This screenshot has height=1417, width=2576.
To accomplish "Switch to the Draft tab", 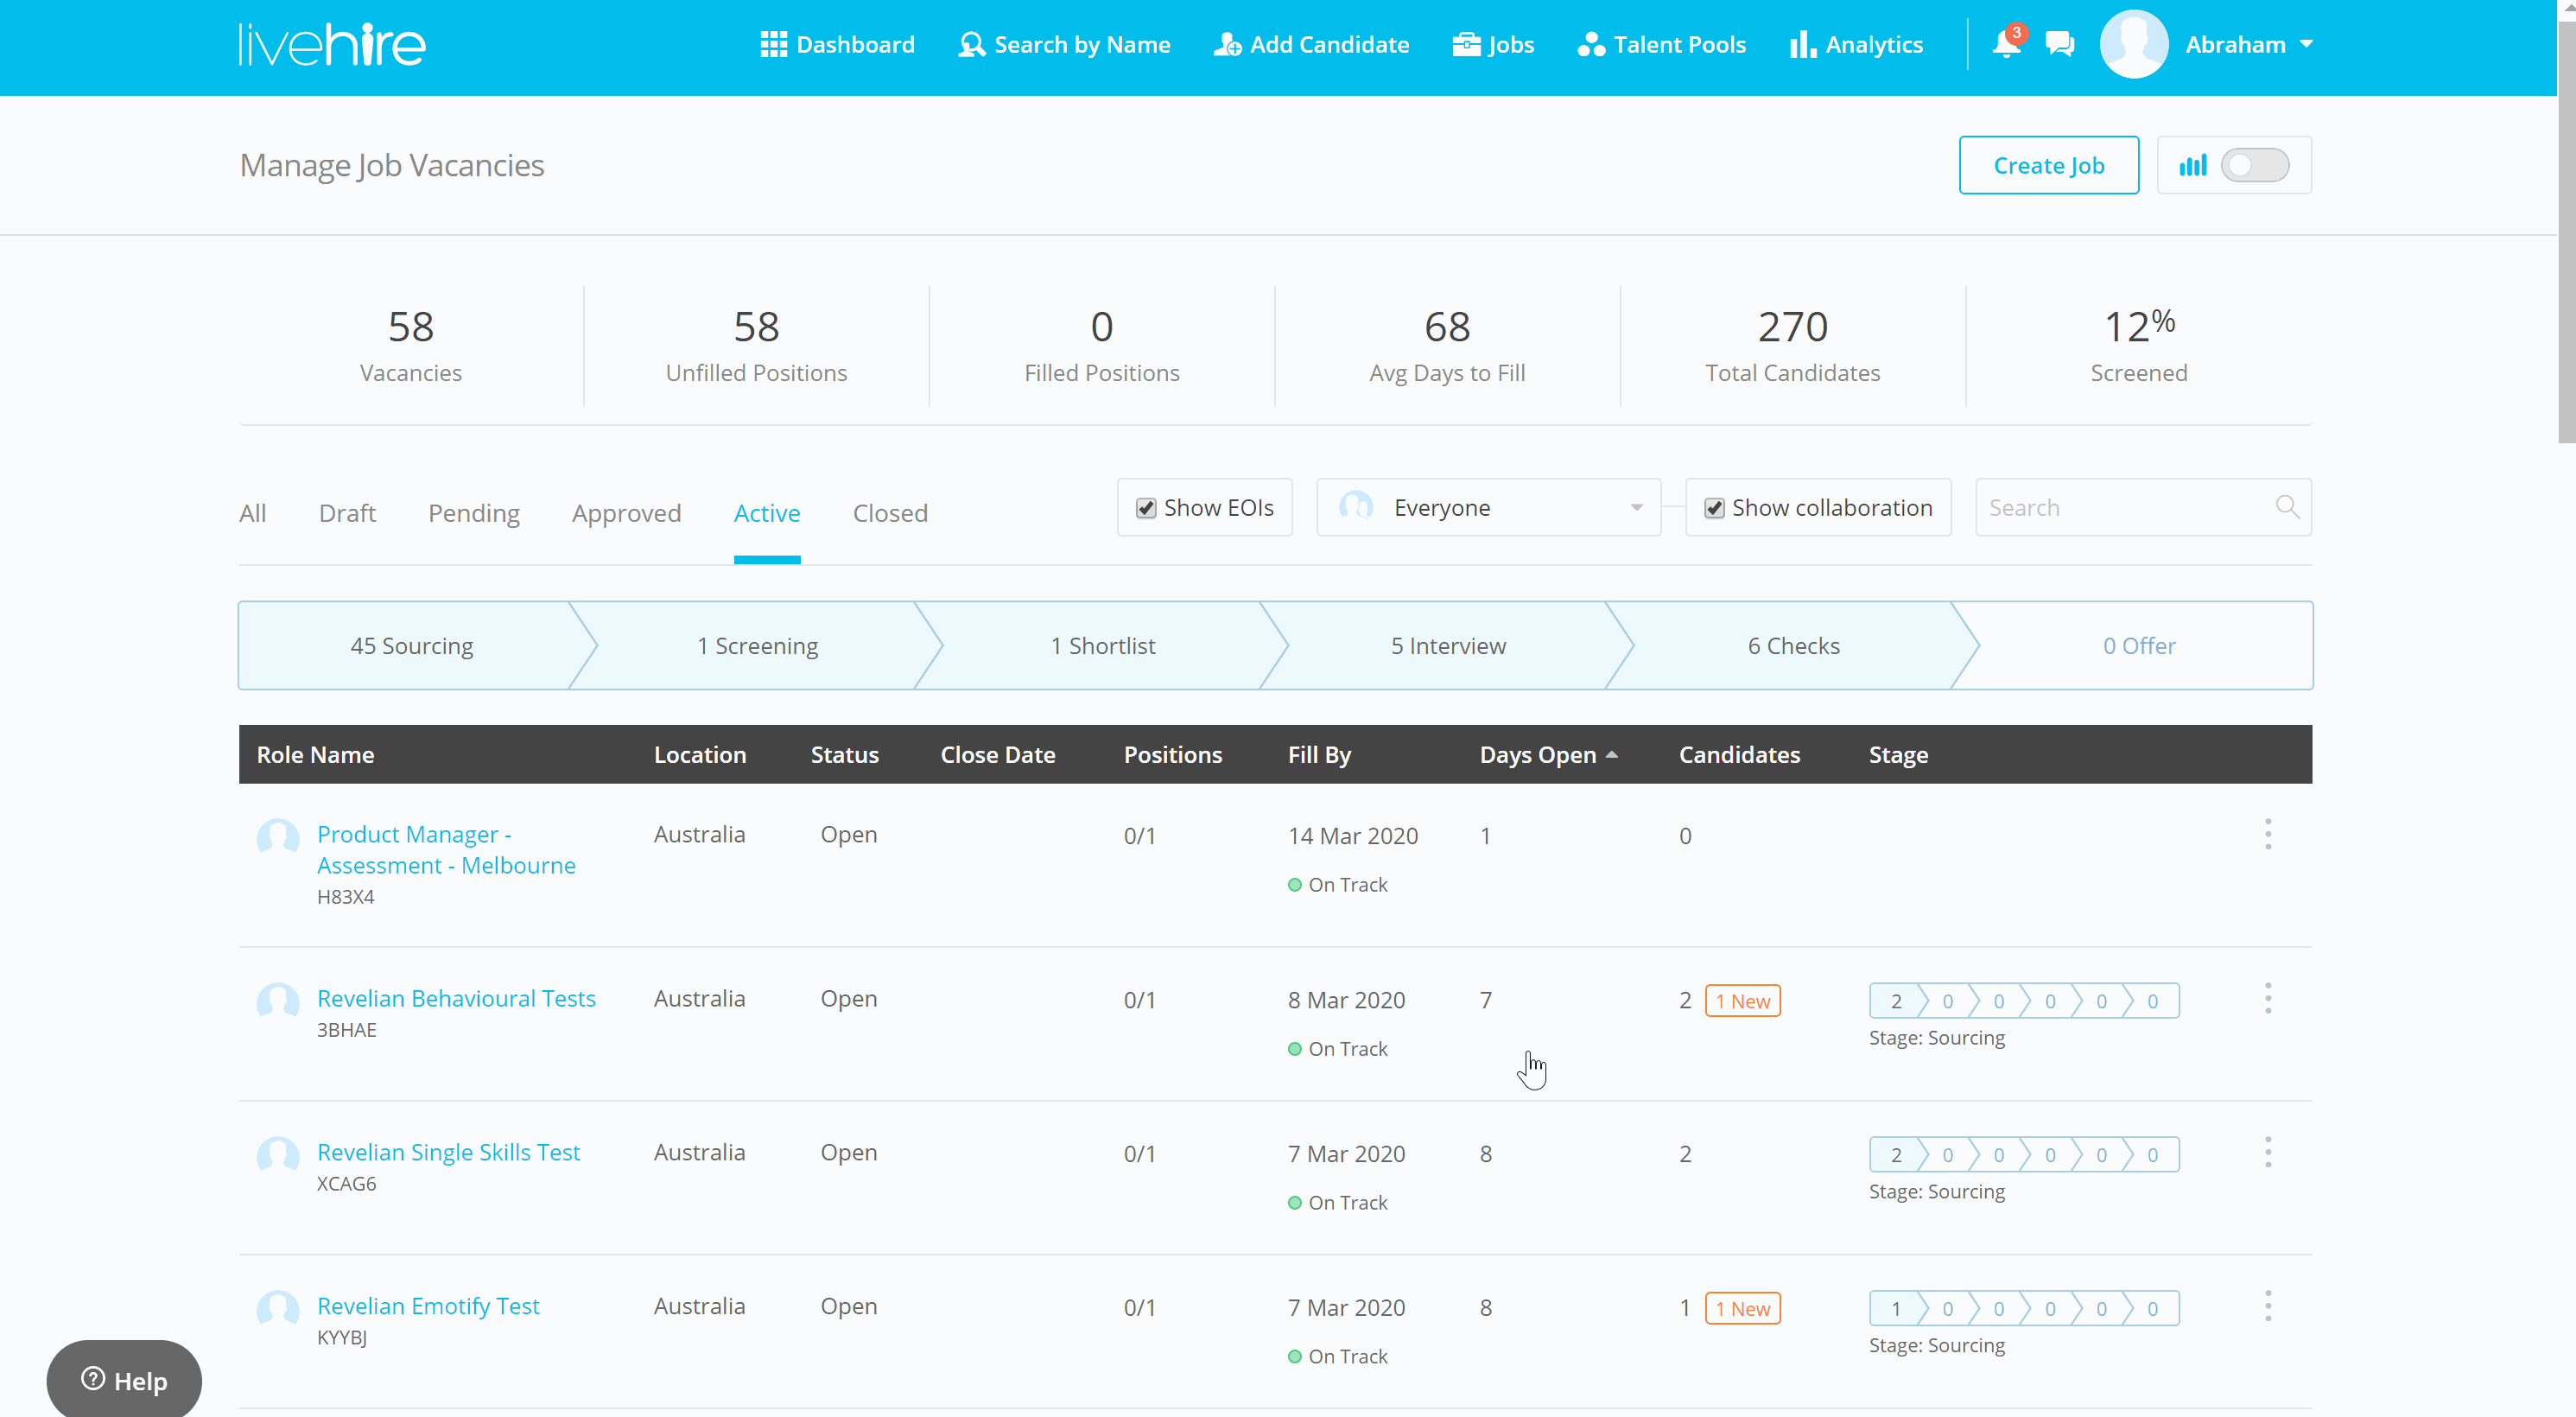I will coord(347,513).
